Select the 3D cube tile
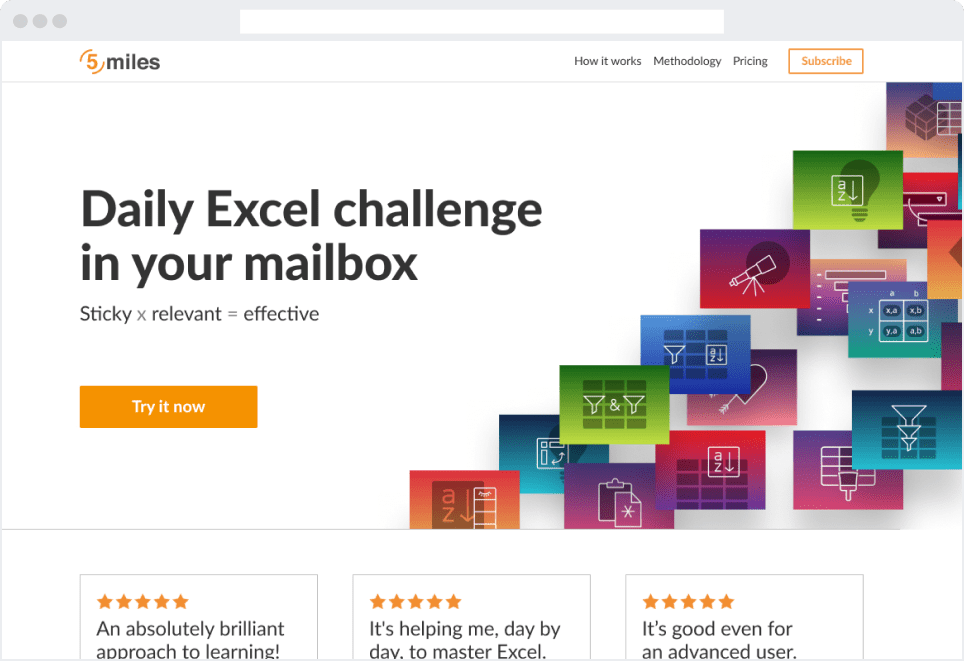Image resolution: width=964 pixels, height=661 pixels. (922, 117)
